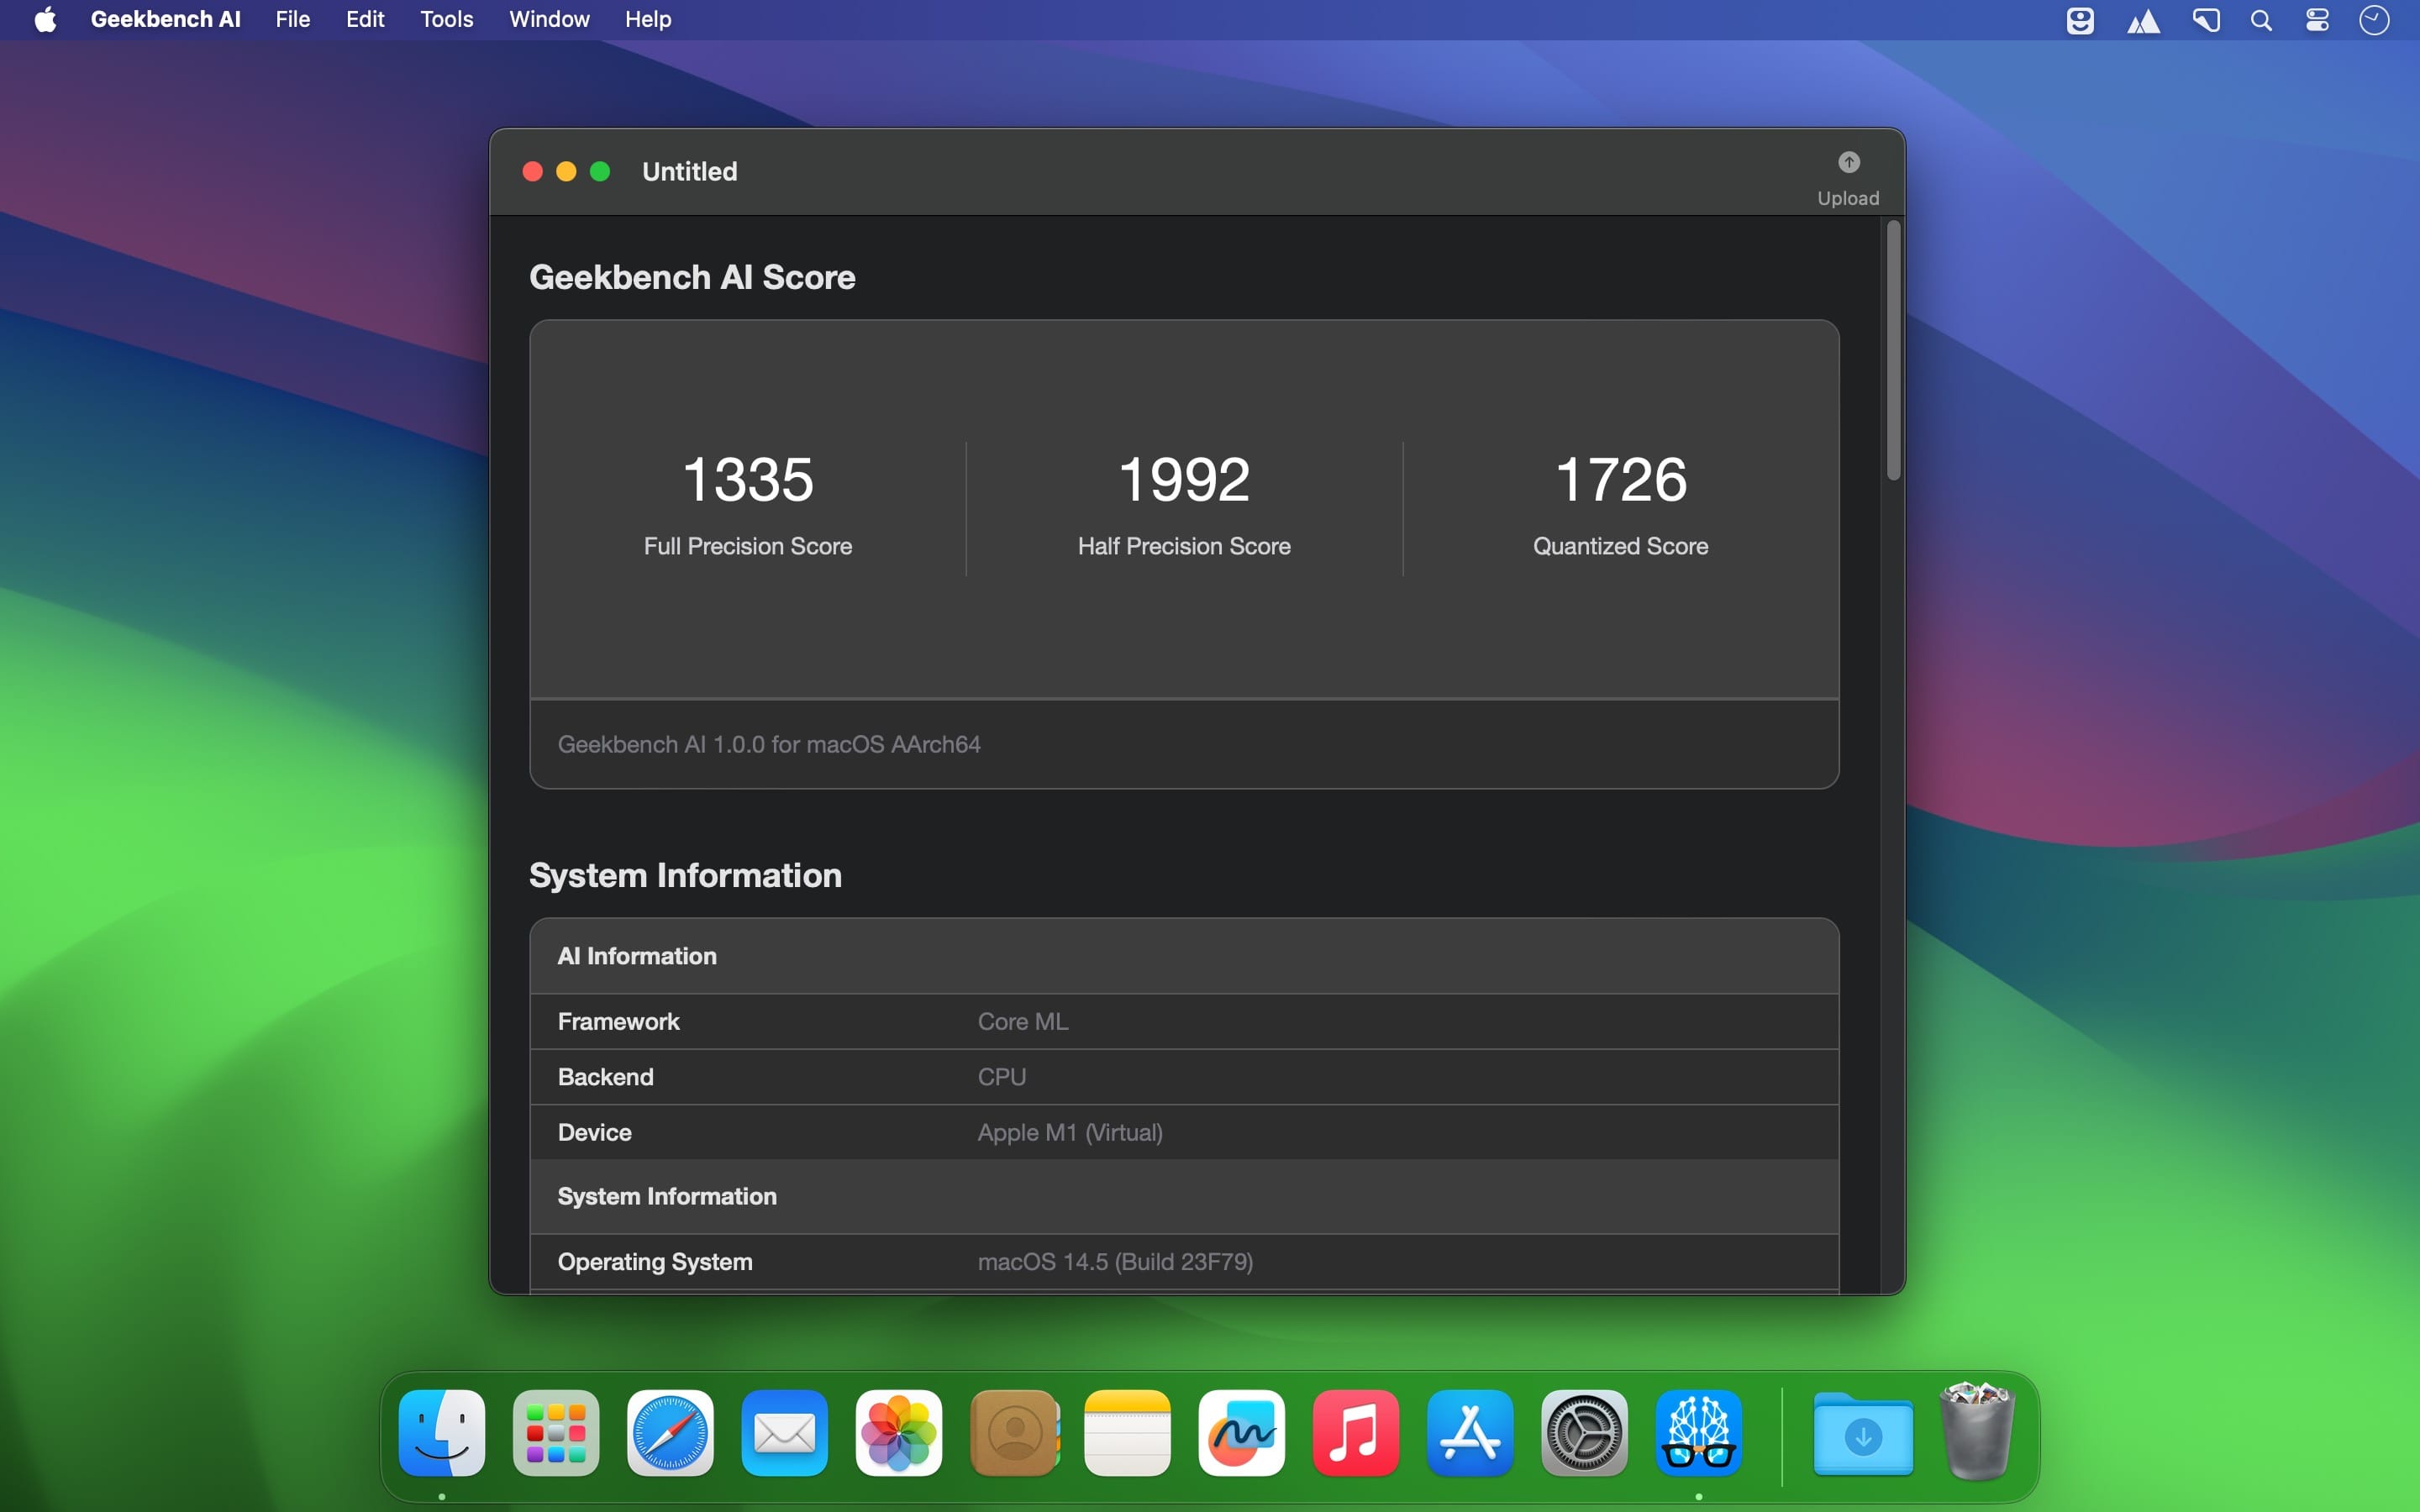Click the Upload arrow icon in toolbar
The image size is (2420, 1512).
click(x=1848, y=162)
